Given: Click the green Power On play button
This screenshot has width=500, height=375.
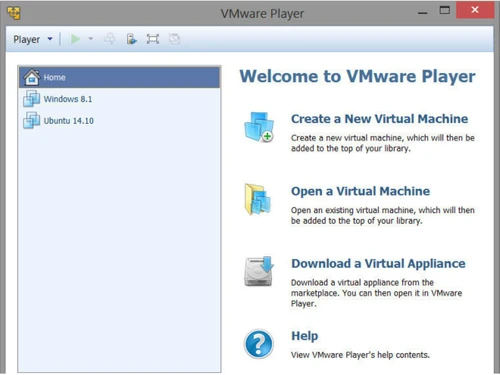Looking at the screenshot, I should pyautogui.click(x=75, y=39).
